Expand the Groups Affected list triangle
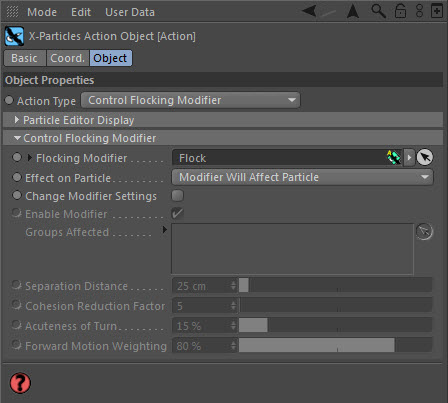 (164, 230)
